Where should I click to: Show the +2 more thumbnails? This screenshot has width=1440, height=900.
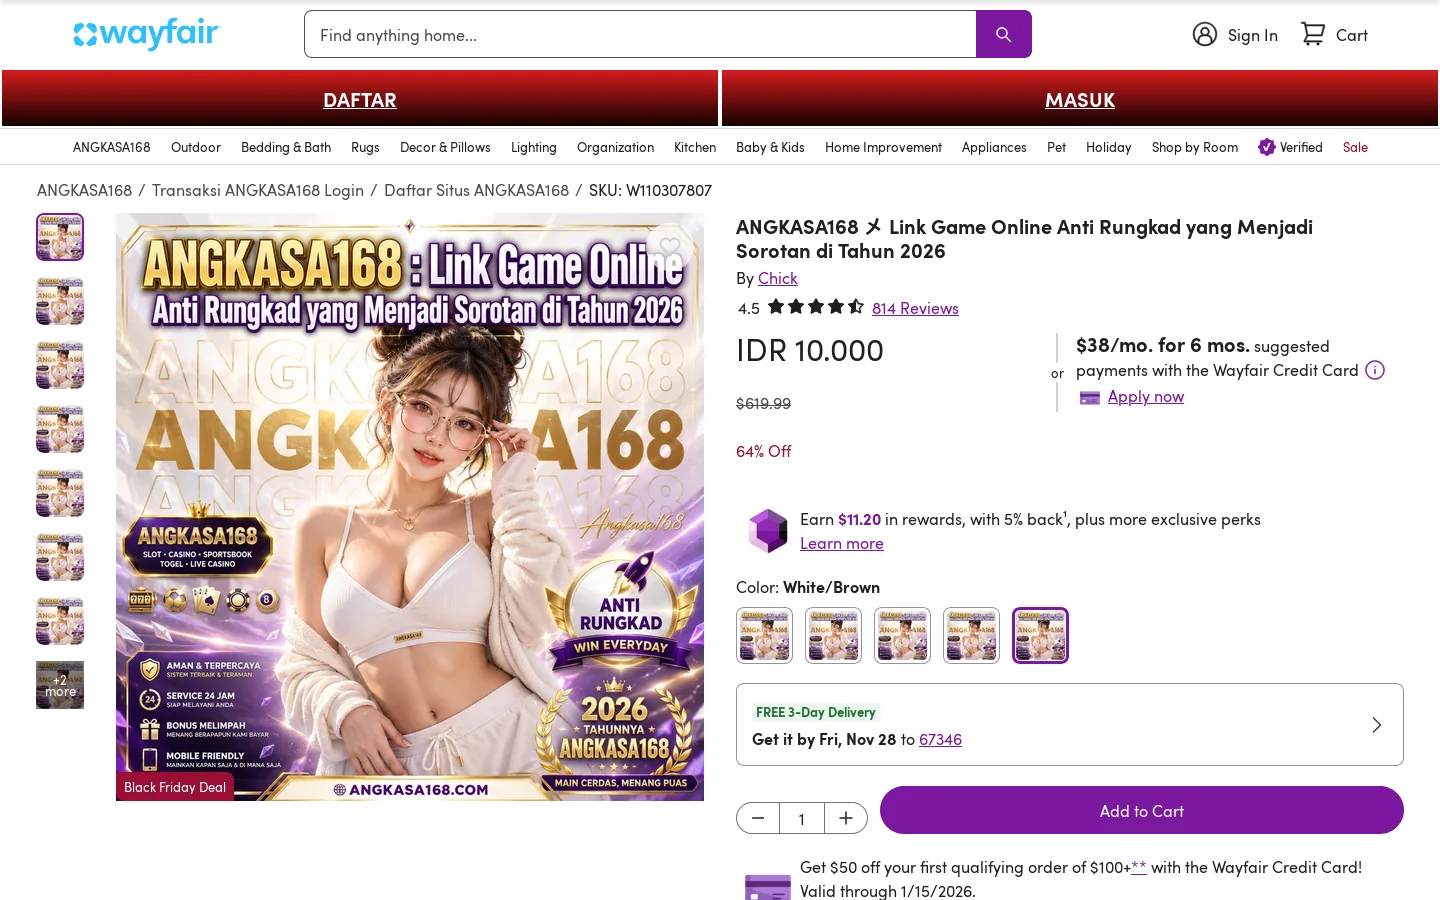point(60,685)
